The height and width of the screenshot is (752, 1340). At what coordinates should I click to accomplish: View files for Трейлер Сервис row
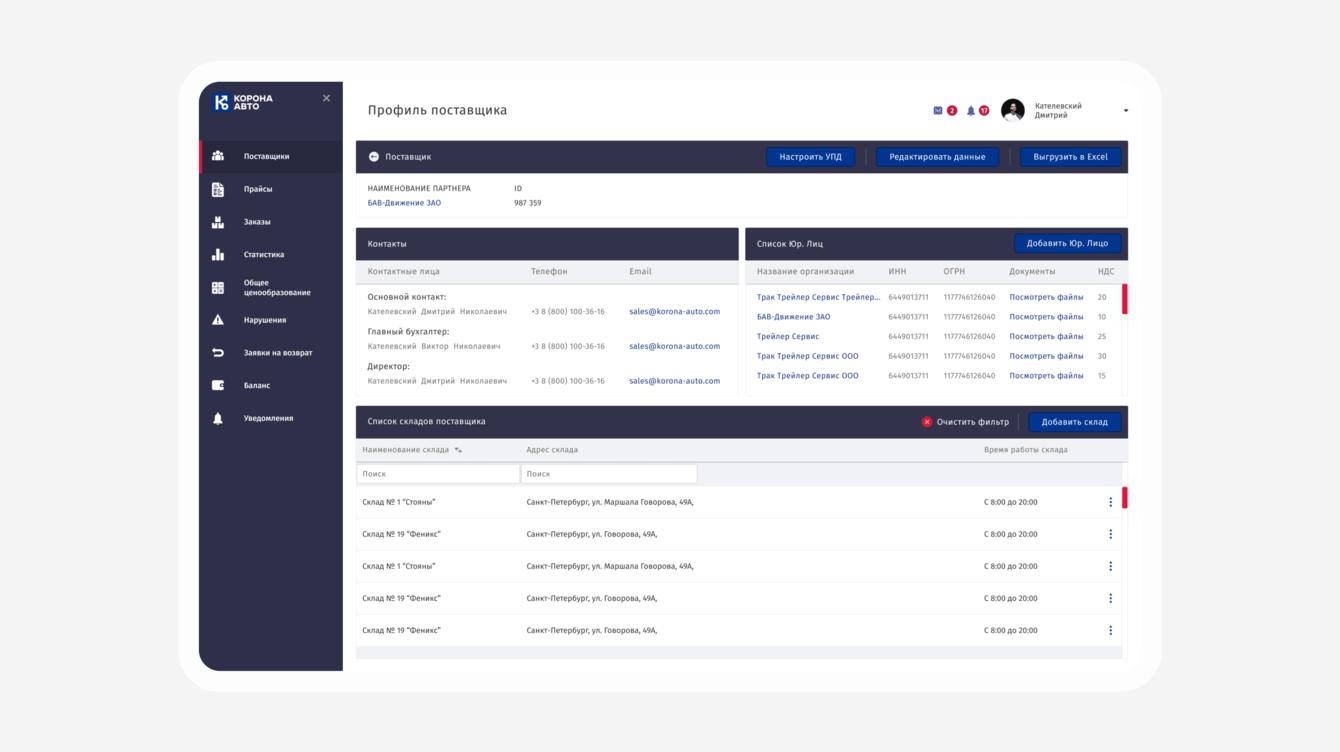click(1046, 337)
